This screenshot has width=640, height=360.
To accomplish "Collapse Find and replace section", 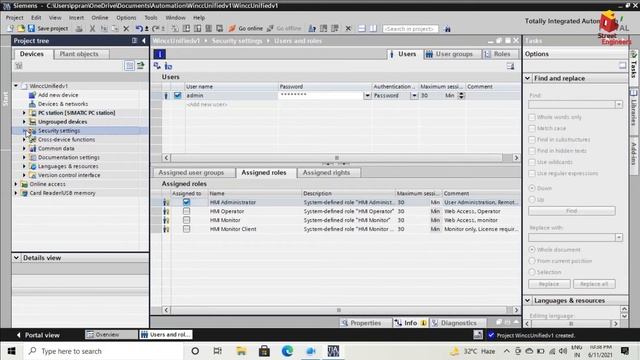I will click(x=528, y=78).
